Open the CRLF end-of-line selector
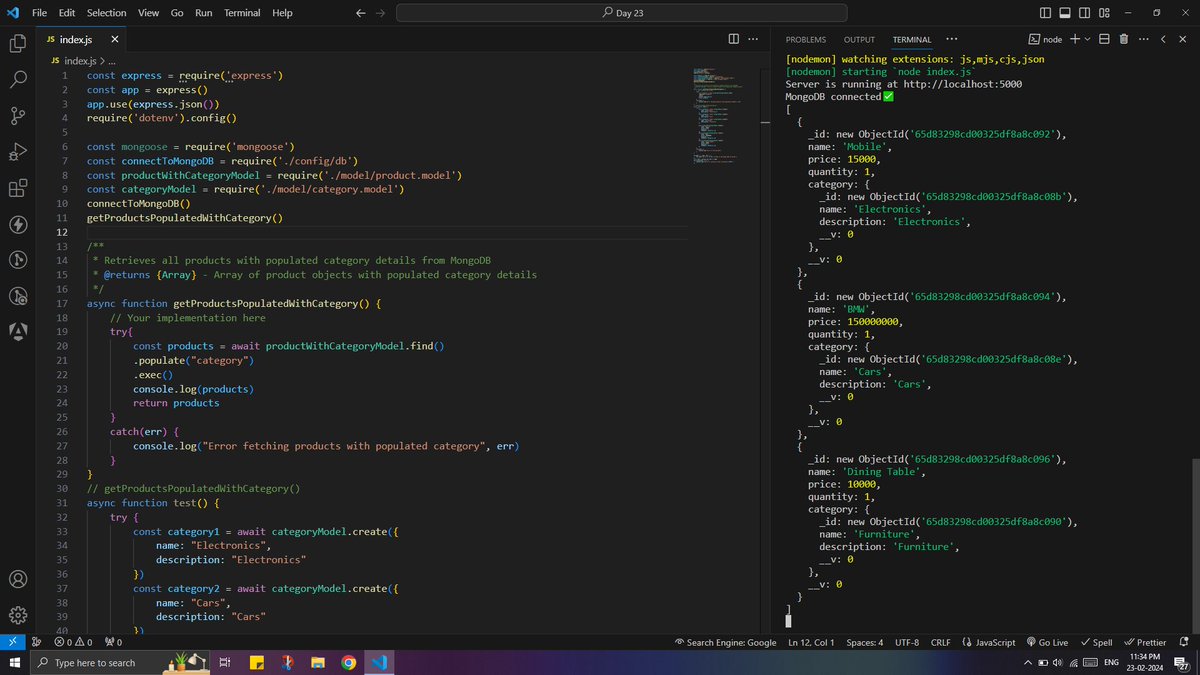 (x=940, y=642)
